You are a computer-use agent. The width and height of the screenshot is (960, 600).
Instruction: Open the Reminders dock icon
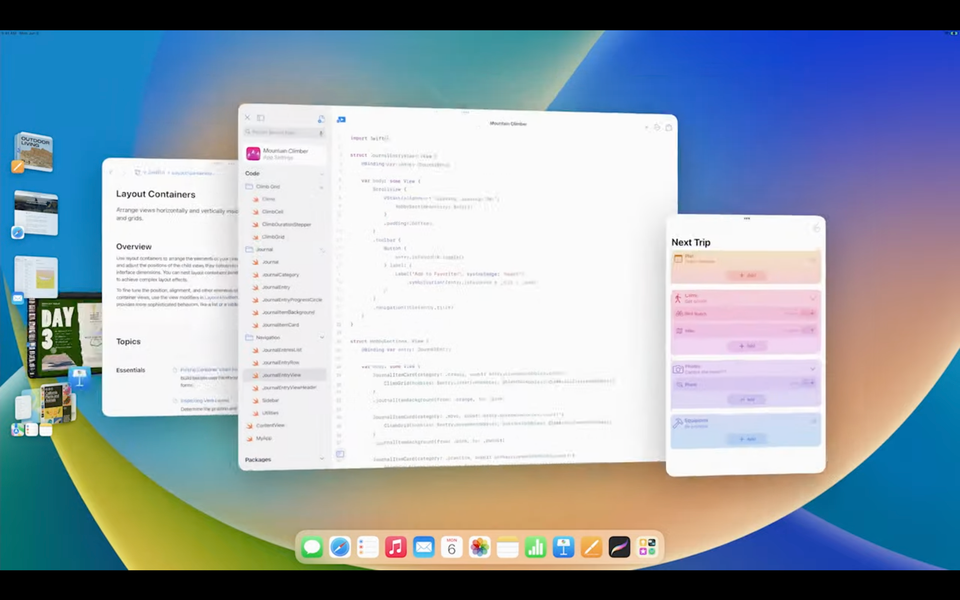point(368,547)
